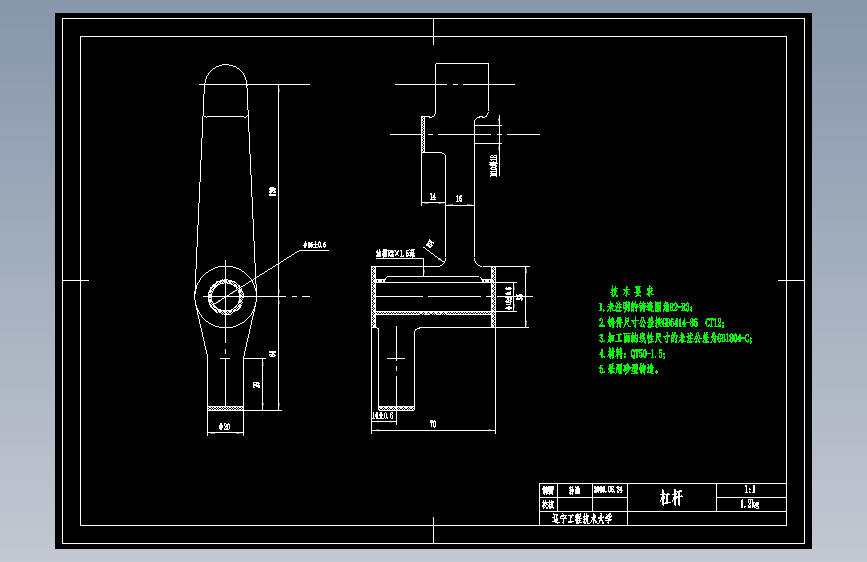
Task: Select the note mentioning 'GB1804-C'
Action: (x=676, y=338)
